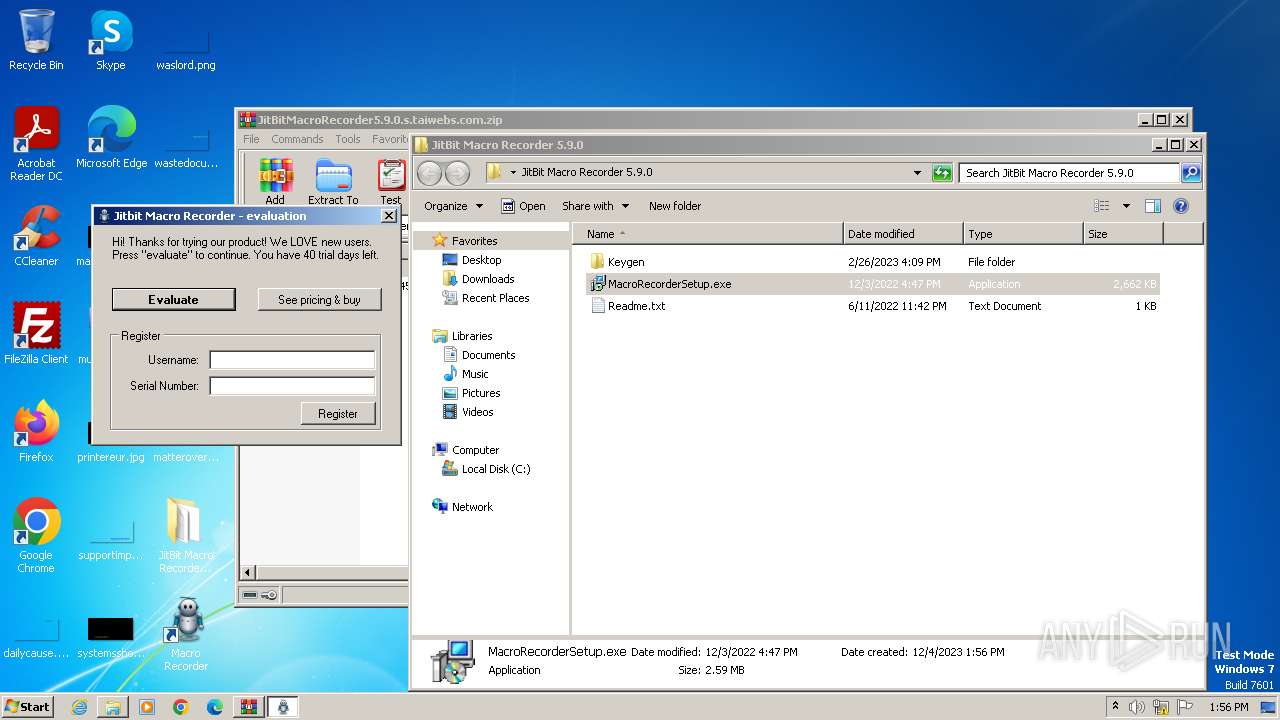1280x720 pixels.
Task: Open the Windows Start menu
Action: click(28, 707)
